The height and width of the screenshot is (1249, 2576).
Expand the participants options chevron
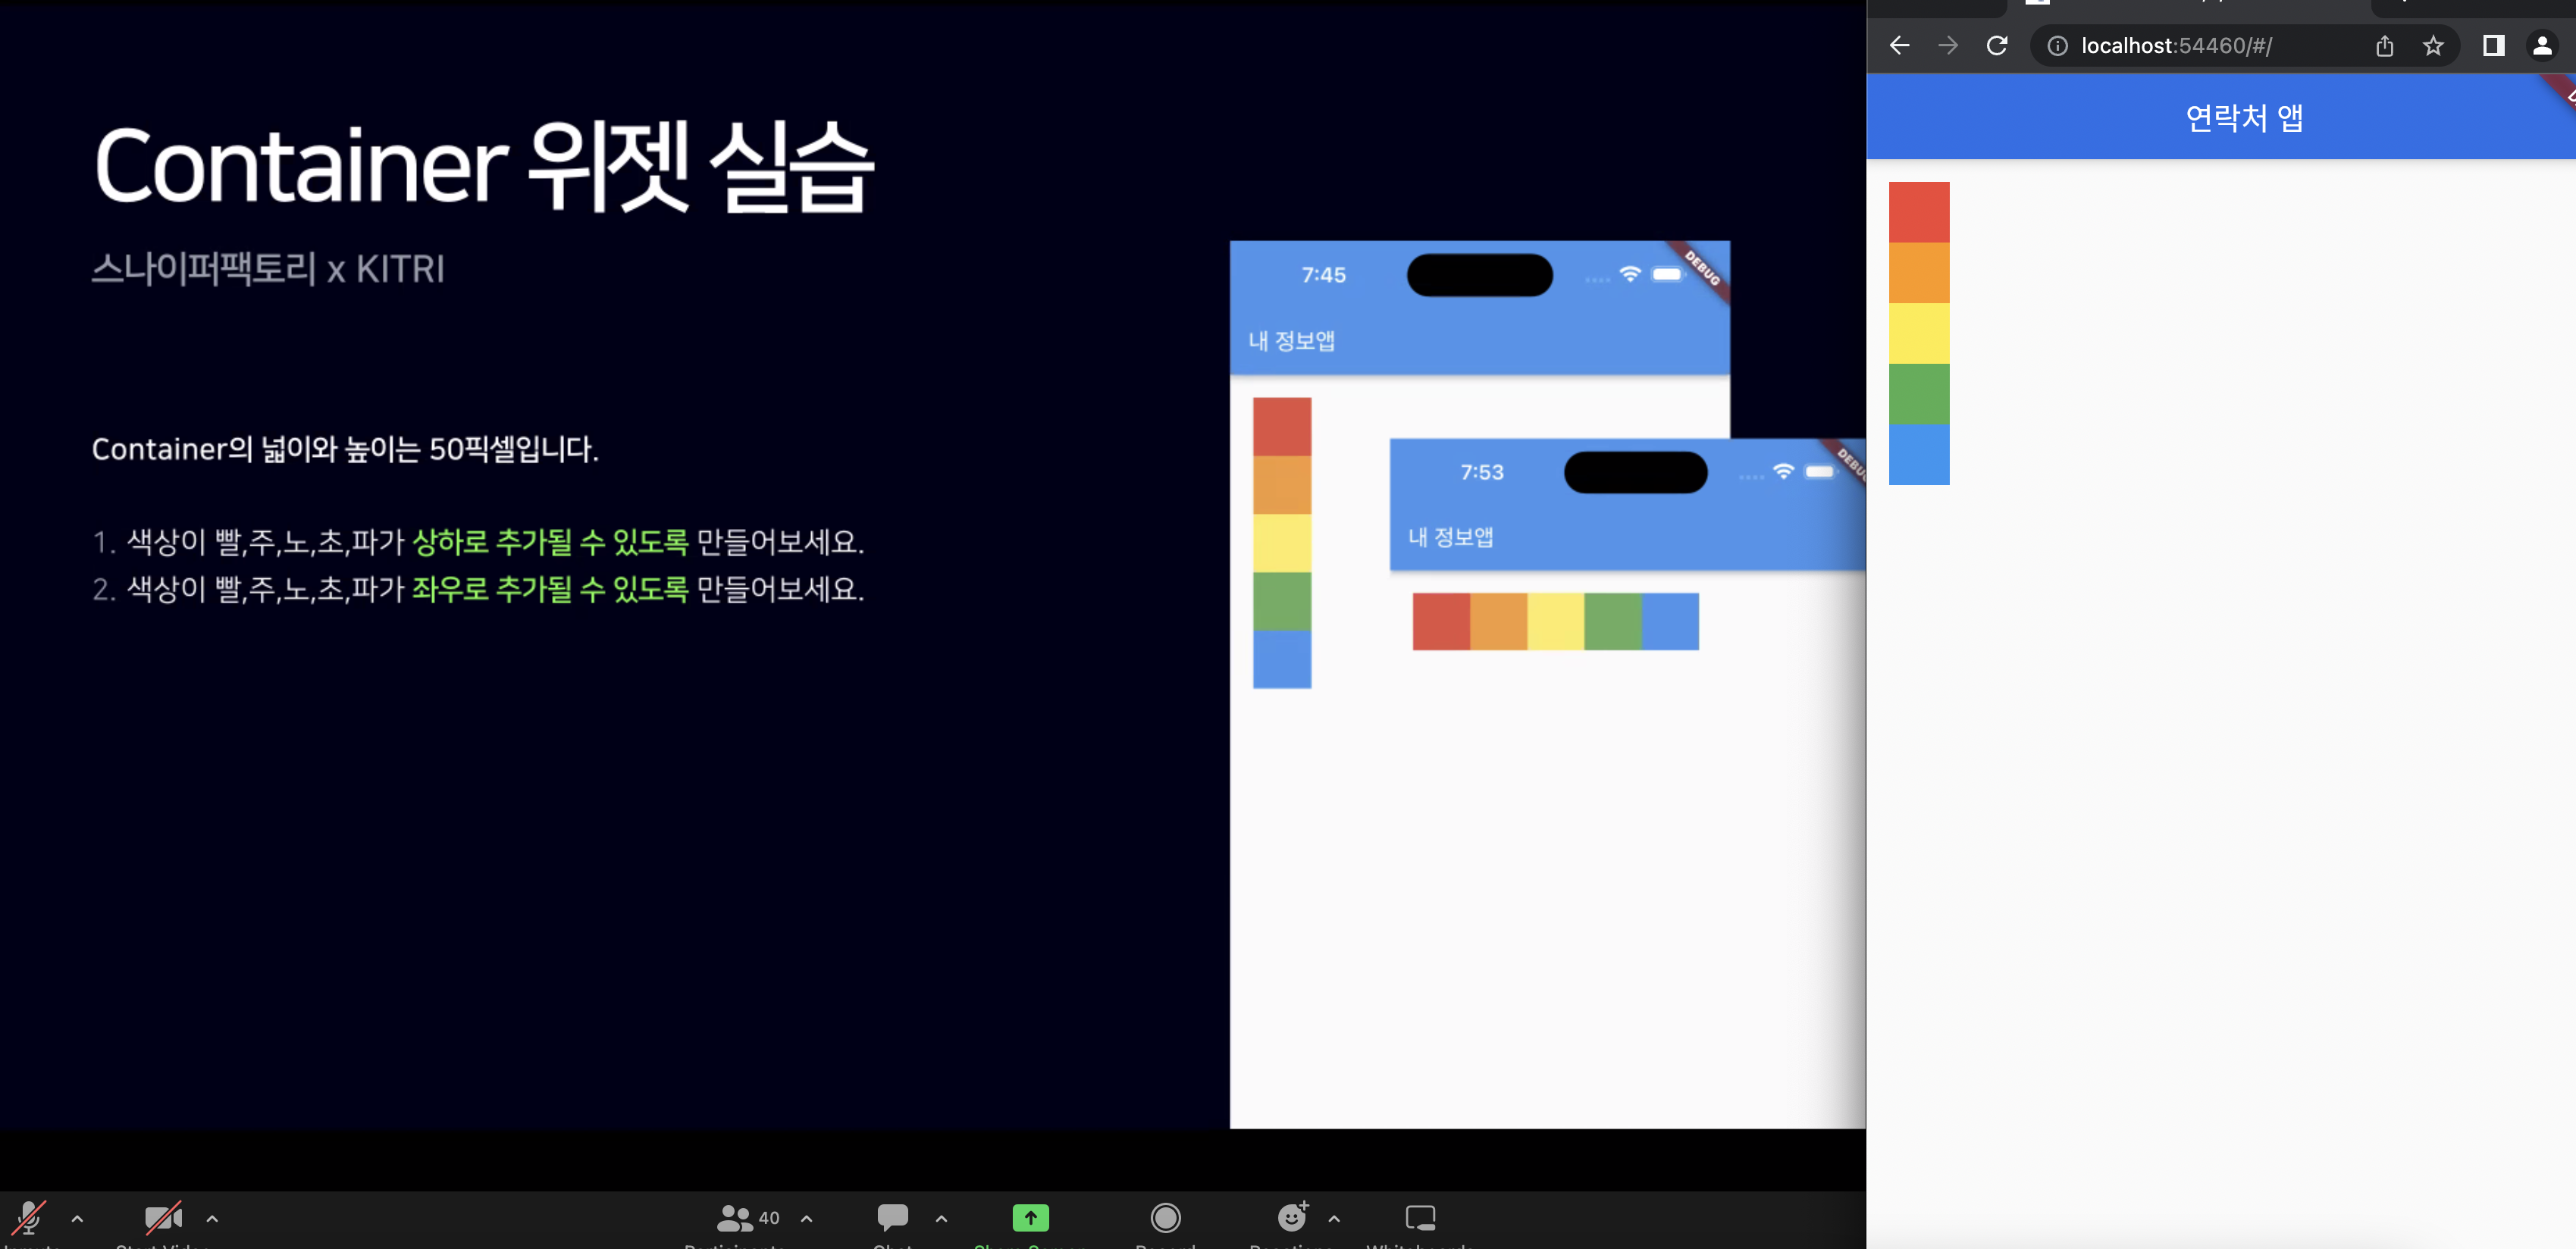pyautogui.click(x=807, y=1218)
